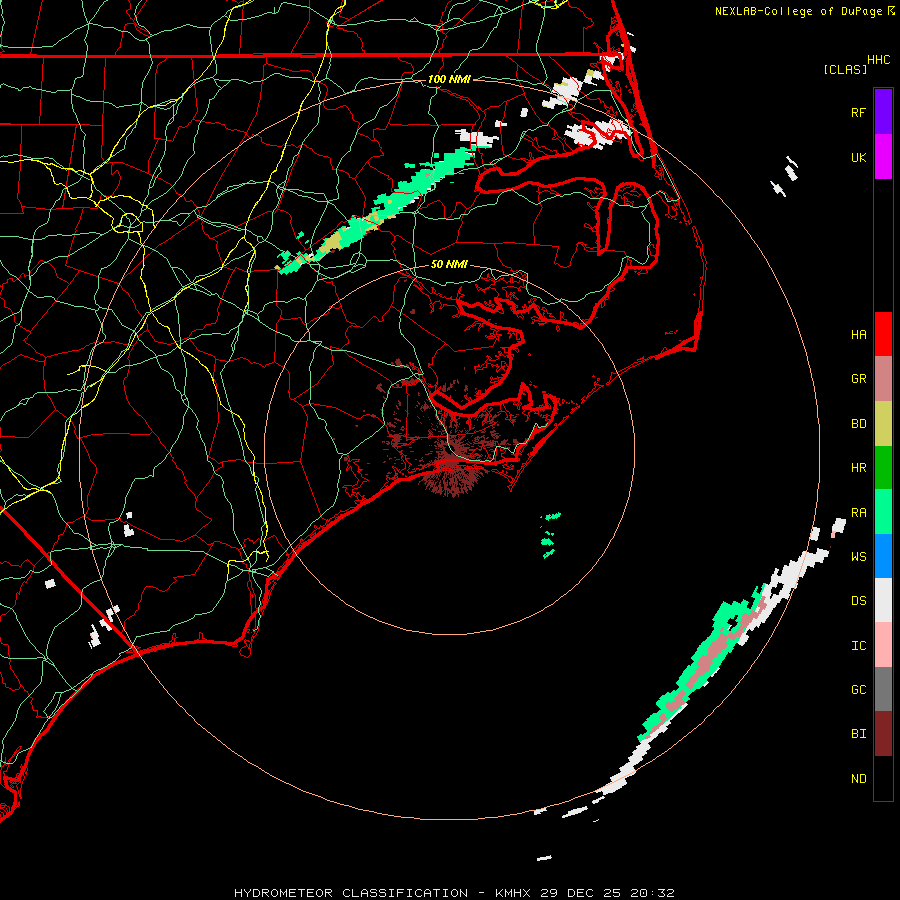The height and width of the screenshot is (900, 900).
Task: Click the GC gray legend swatch
Action: point(883,689)
